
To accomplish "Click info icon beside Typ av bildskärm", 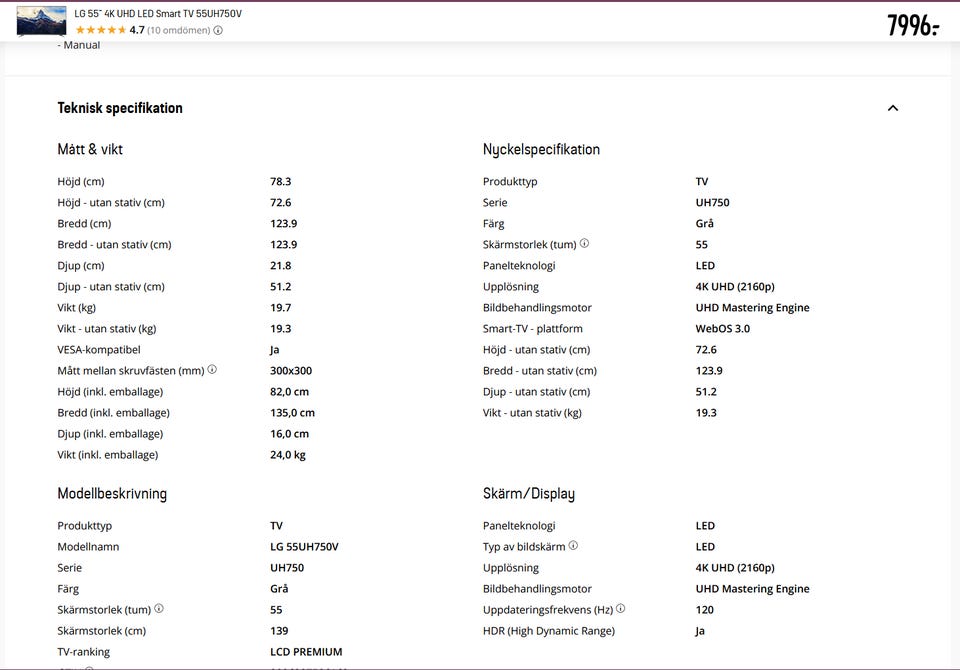I will point(573,545).
